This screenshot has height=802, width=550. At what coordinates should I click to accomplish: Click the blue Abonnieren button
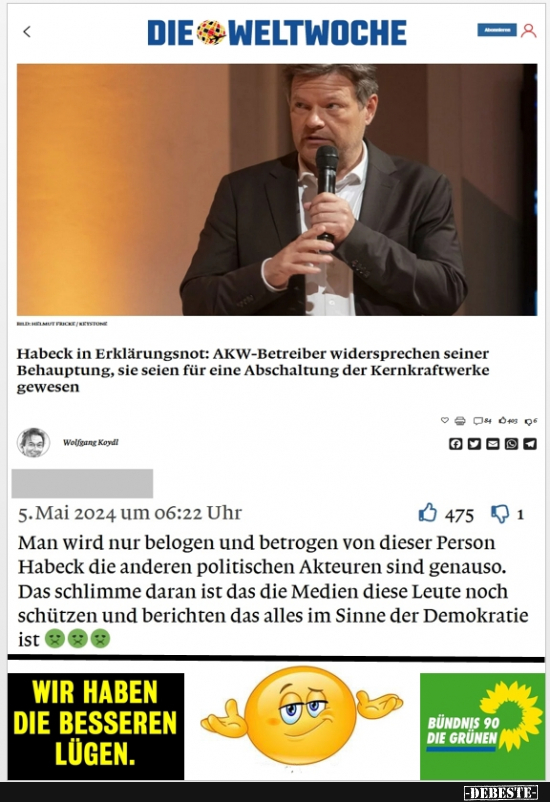click(x=497, y=30)
